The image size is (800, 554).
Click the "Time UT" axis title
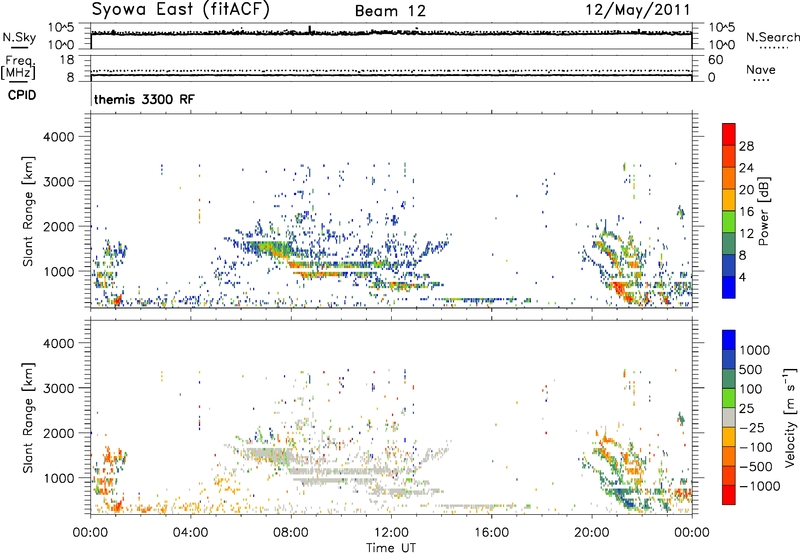391,548
